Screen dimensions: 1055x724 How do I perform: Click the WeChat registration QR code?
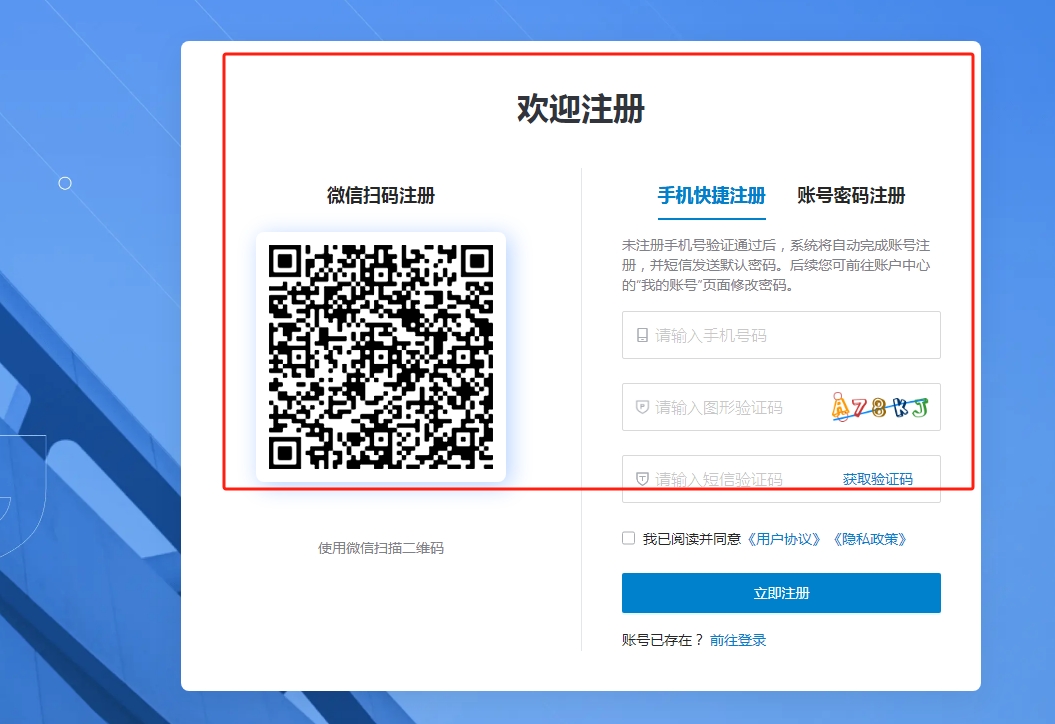click(x=381, y=357)
